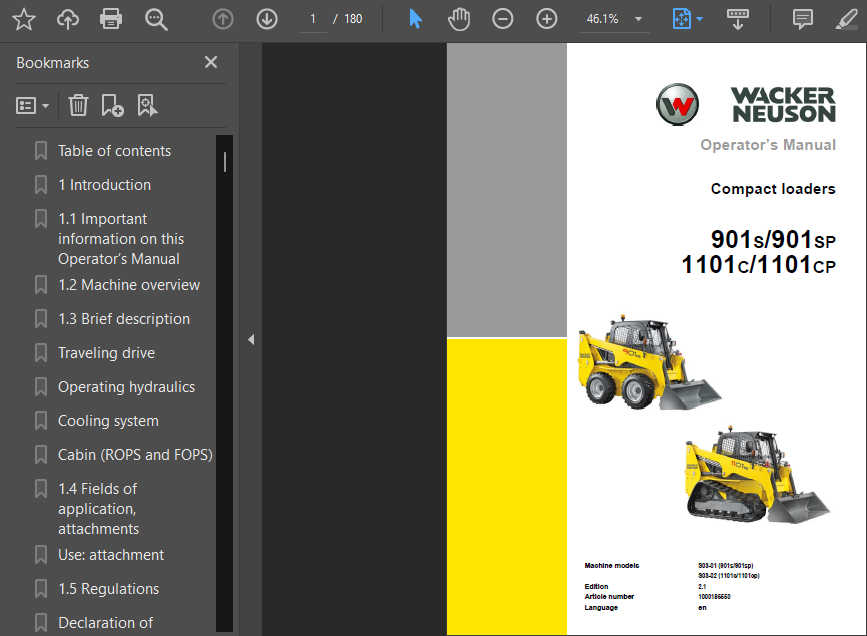The image size is (867, 636).
Task: Click the scrolling mode keyboard icon
Action: coord(738,19)
